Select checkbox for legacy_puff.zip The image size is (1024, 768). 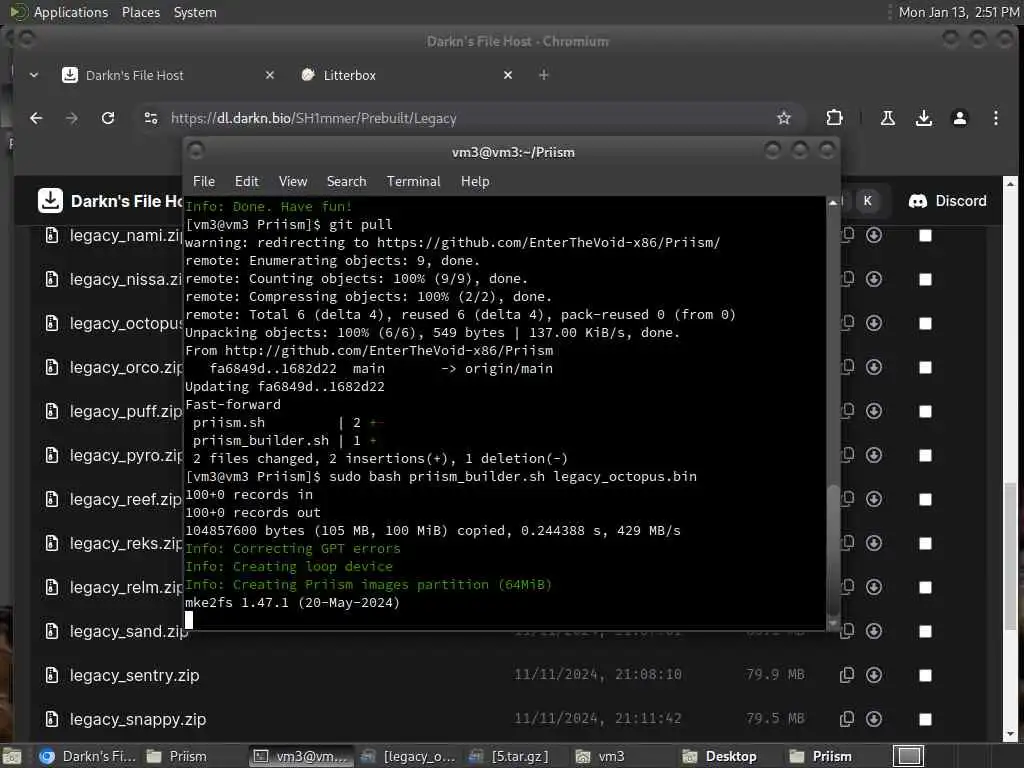coord(925,411)
